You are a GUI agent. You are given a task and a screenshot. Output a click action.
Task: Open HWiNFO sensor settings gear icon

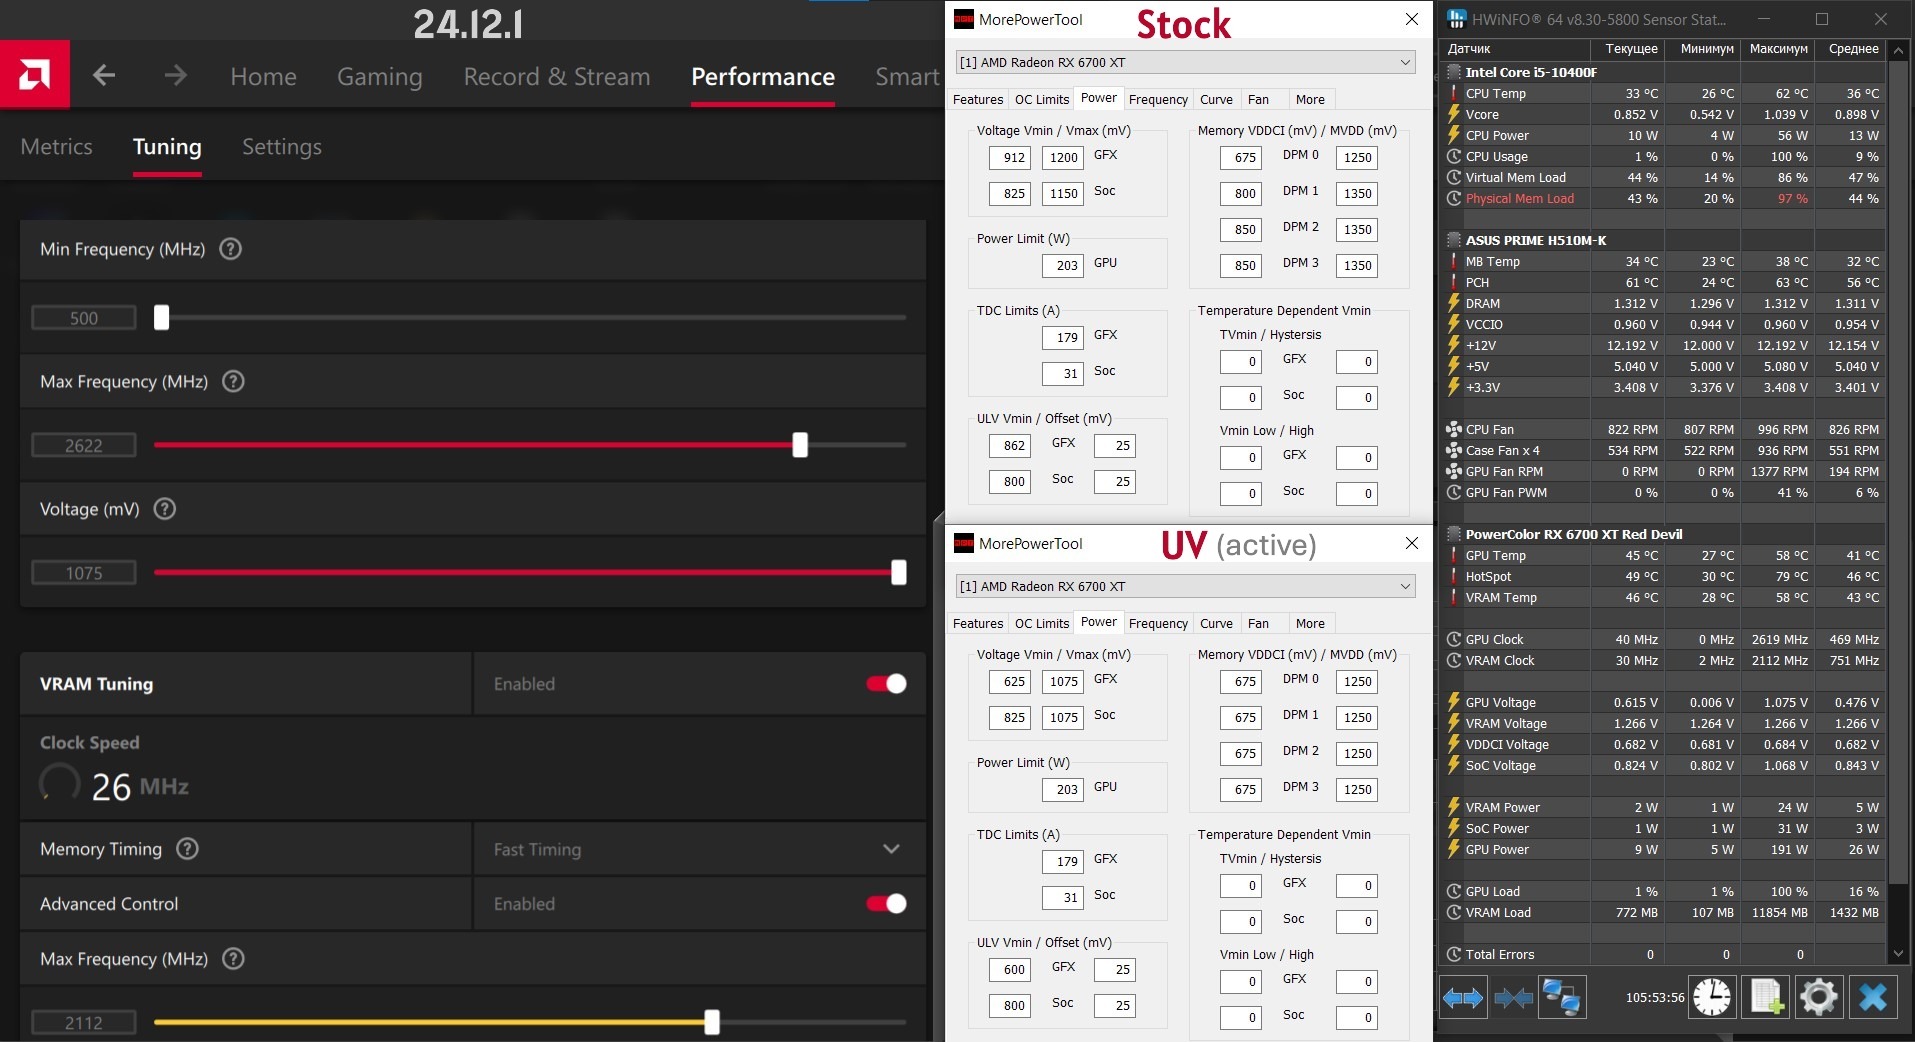(x=1819, y=997)
